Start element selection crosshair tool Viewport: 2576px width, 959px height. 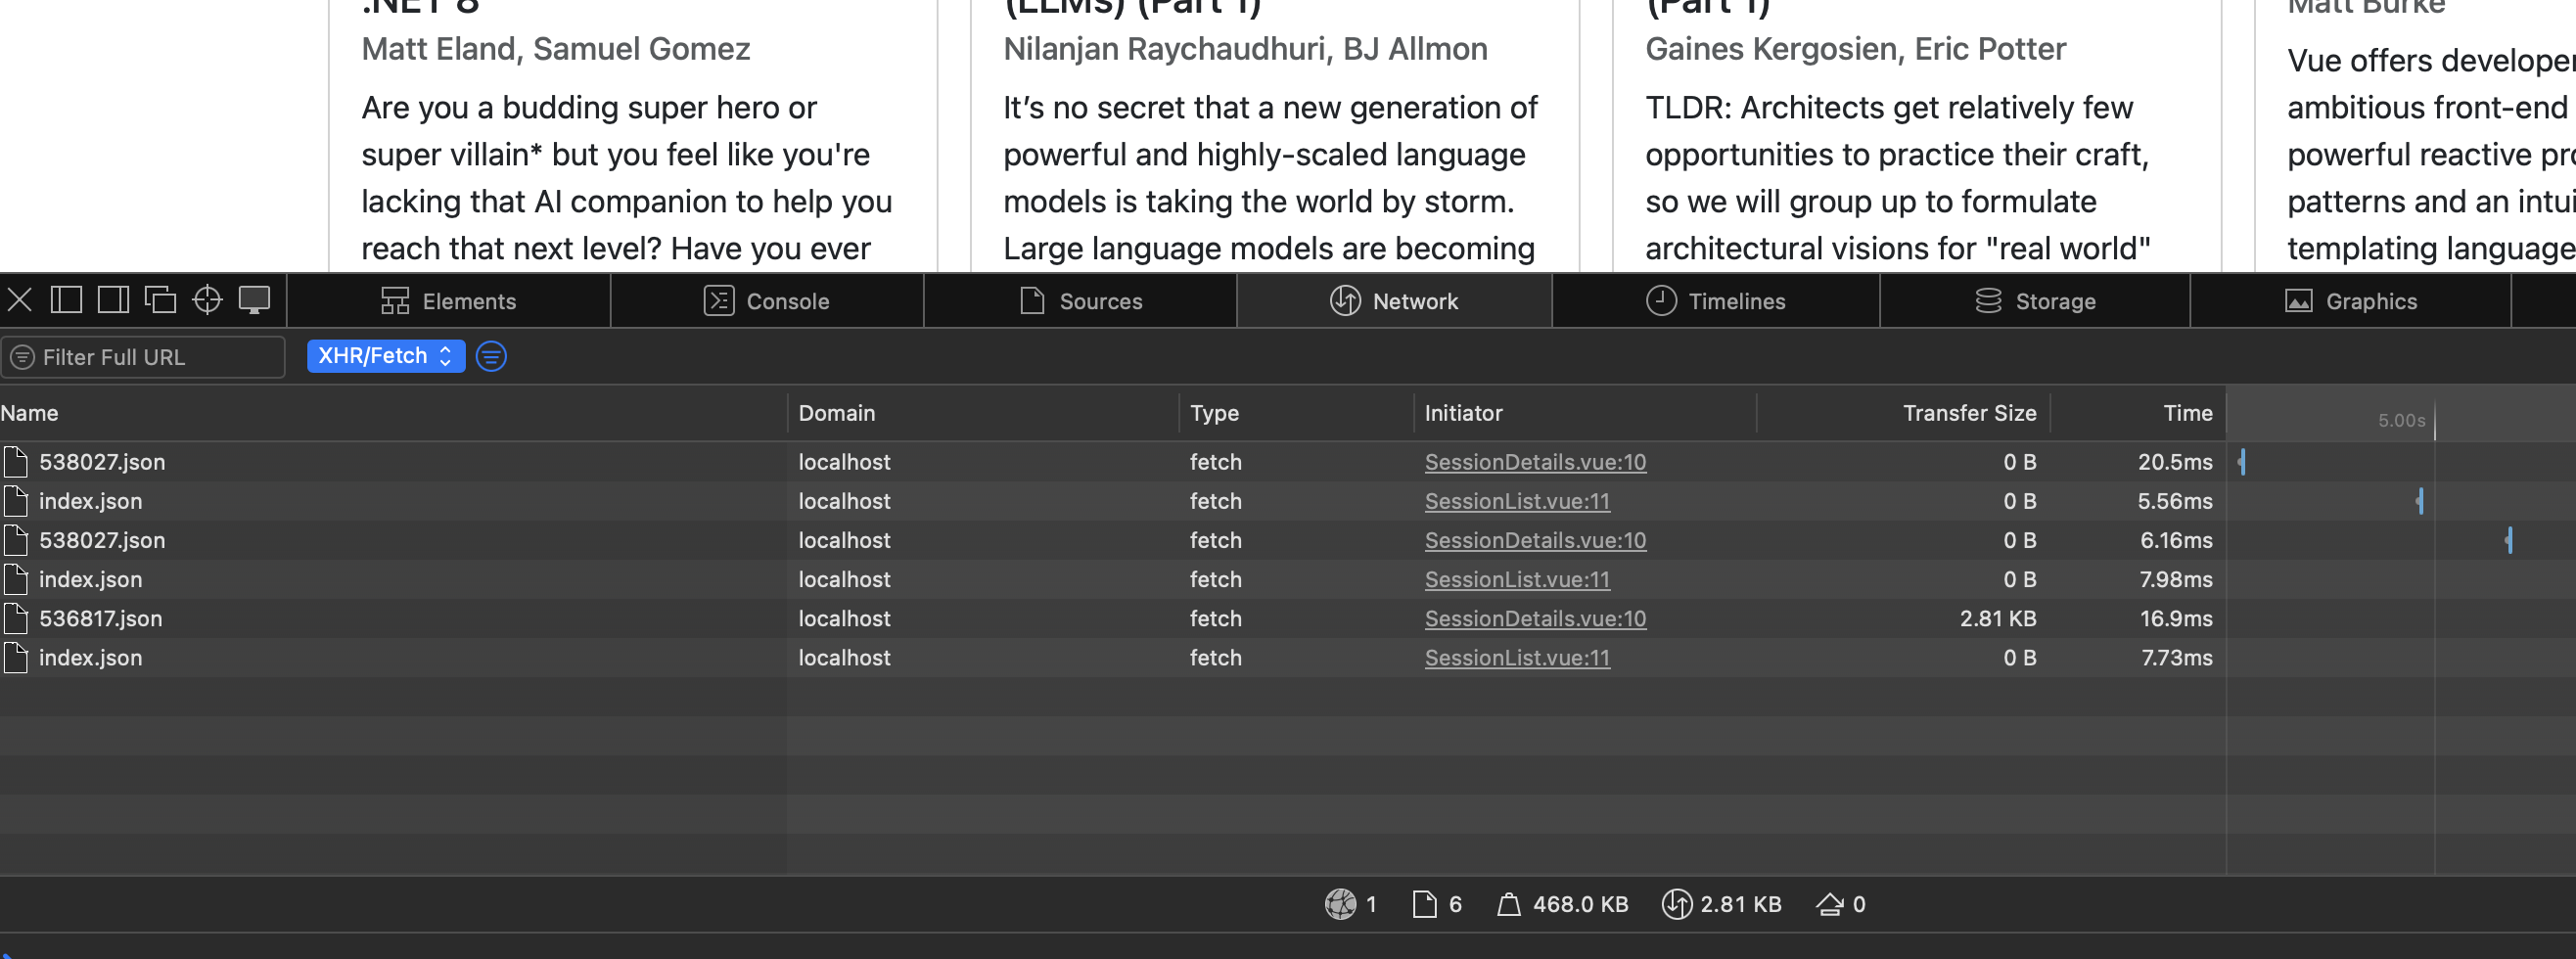coord(207,300)
